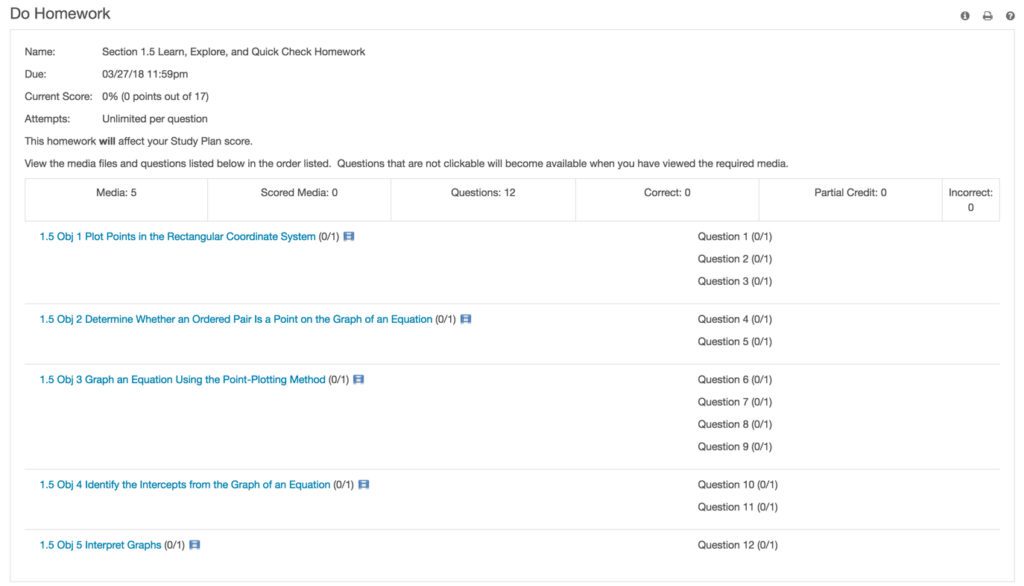Open 1.5 Obj 5 Interpret Graphs link
Viewport: 1024px width, 586px height.
pyautogui.click(x=100, y=545)
